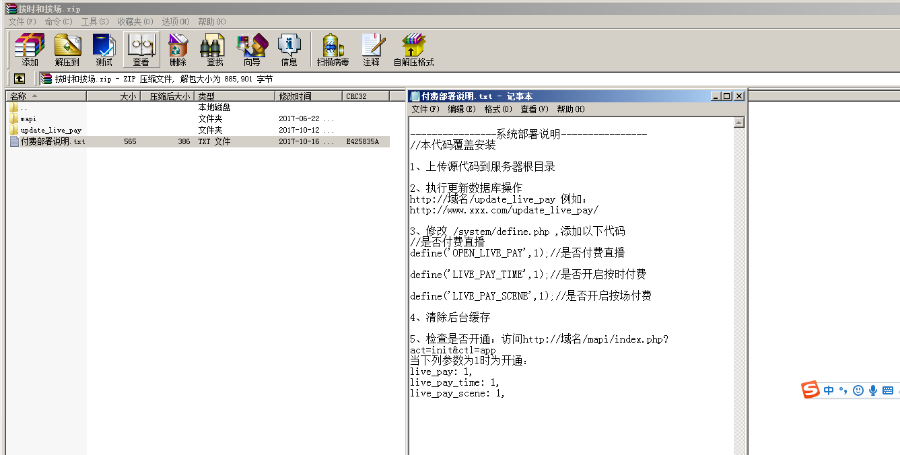Open Notepad 格式(O) menu
Image resolution: width=900 pixels, height=455 pixels.
click(498, 109)
